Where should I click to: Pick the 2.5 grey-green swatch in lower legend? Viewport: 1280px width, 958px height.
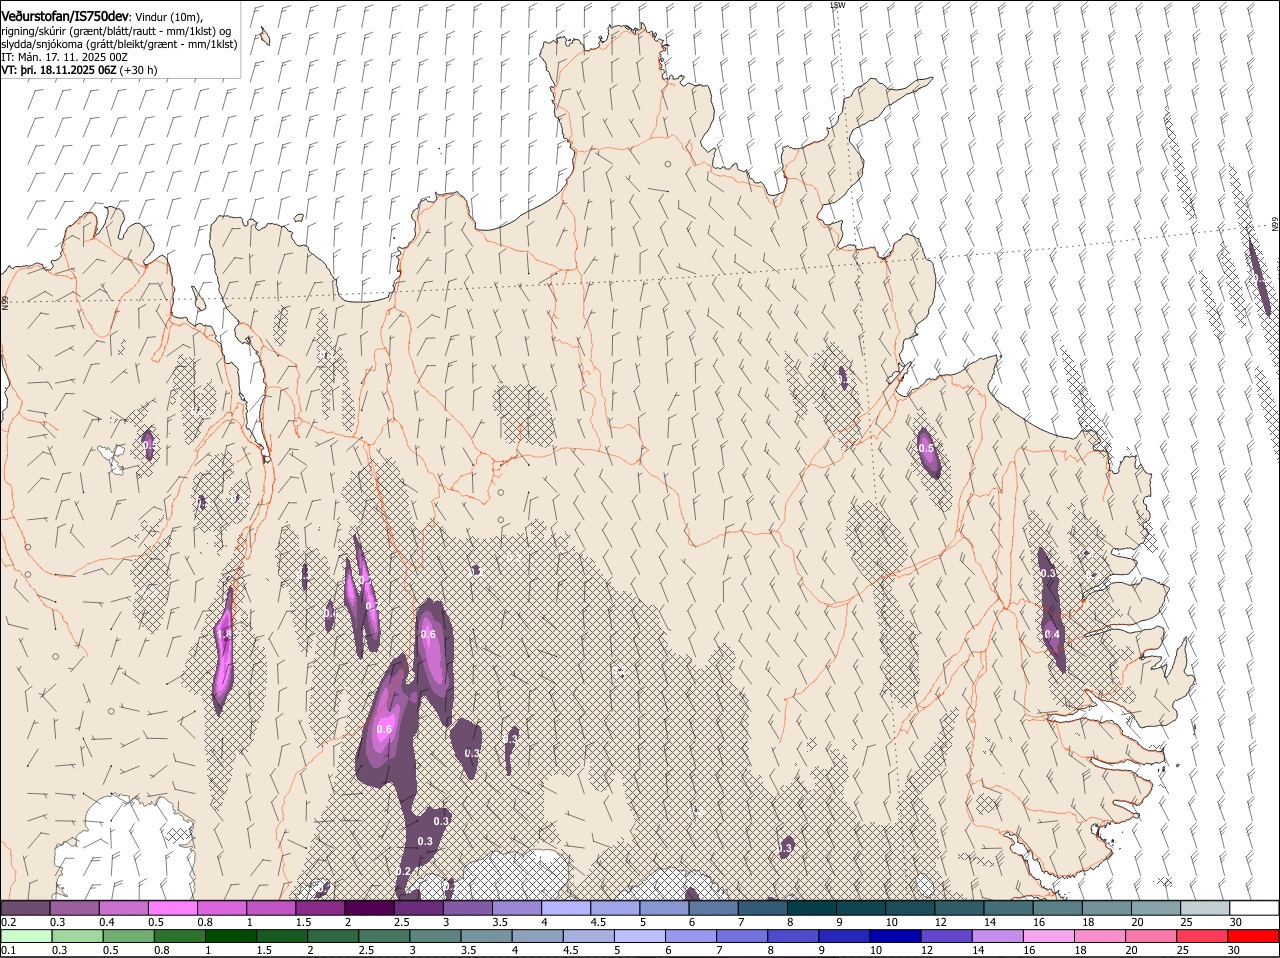[384, 936]
